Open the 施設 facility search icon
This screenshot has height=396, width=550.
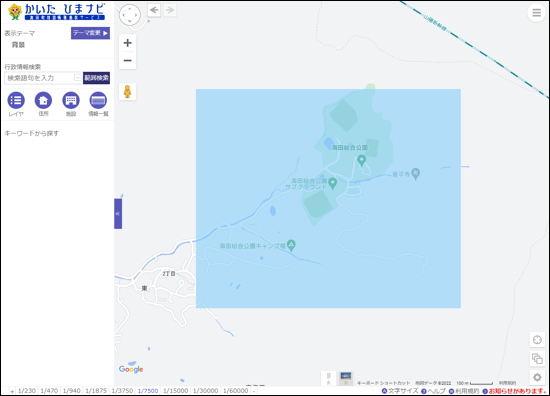click(x=71, y=101)
